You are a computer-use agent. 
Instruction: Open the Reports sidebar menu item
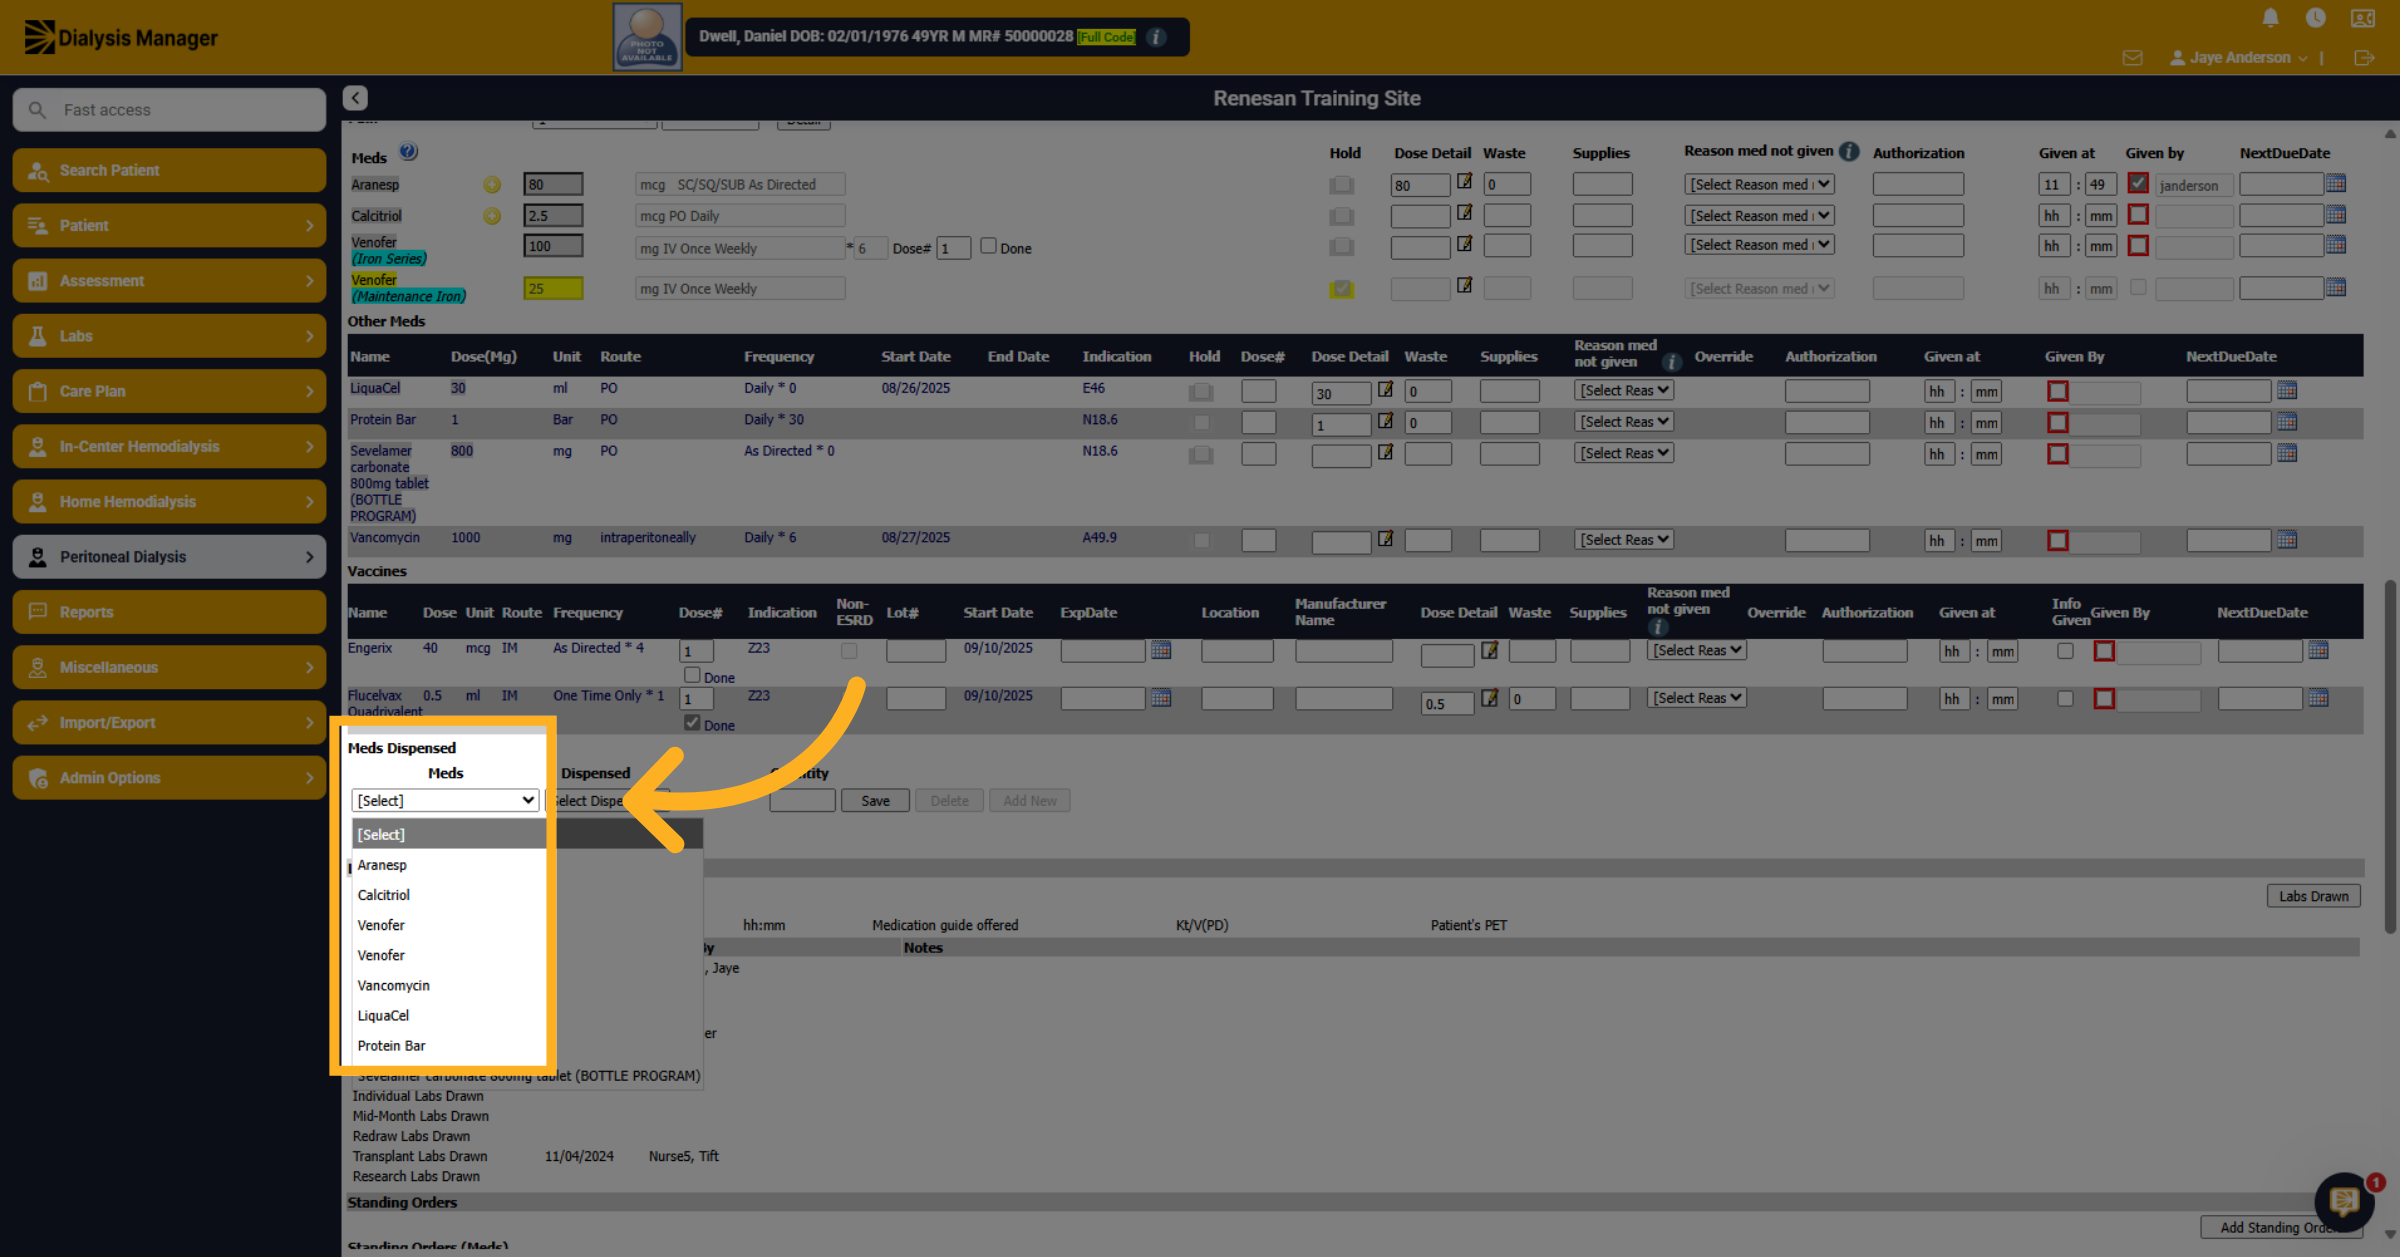point(169,612)
